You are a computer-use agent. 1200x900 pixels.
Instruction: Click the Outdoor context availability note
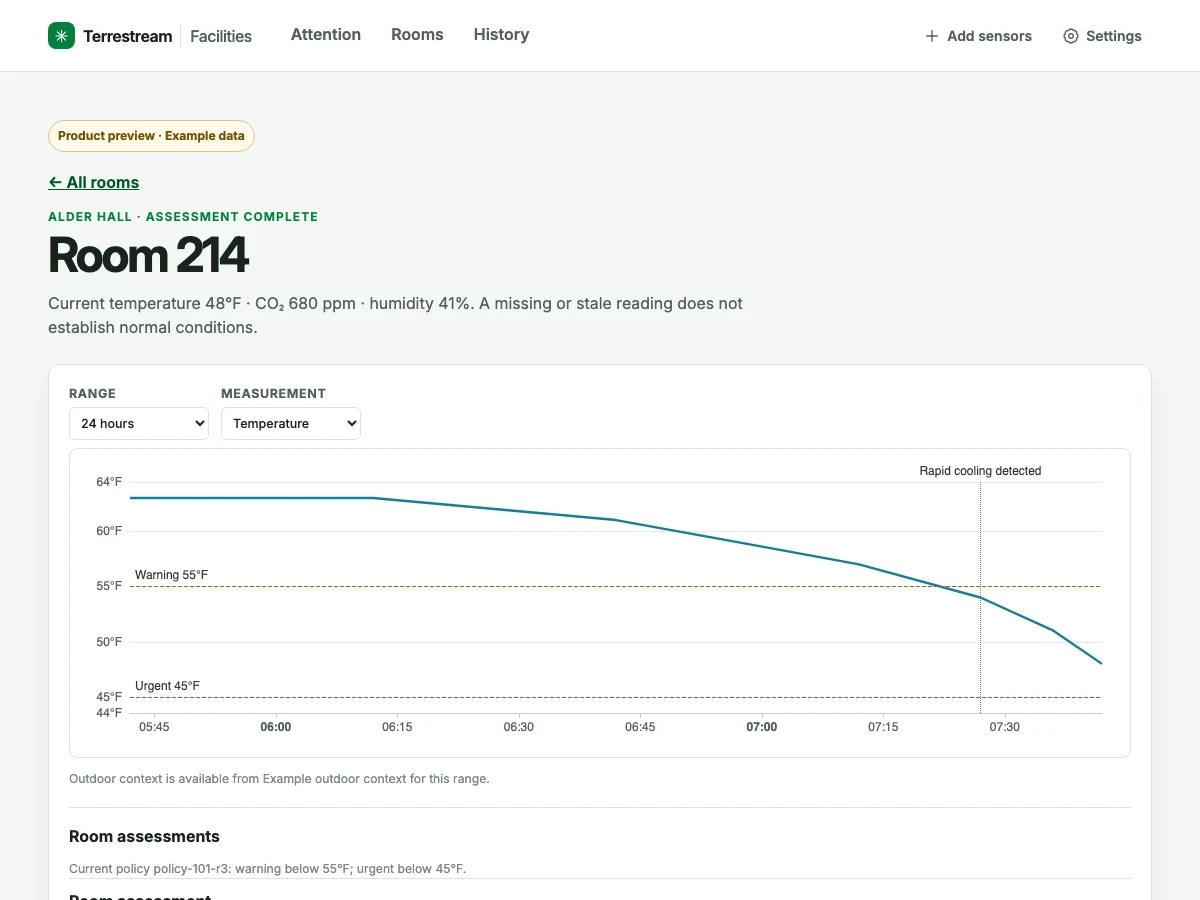(279, 778)
